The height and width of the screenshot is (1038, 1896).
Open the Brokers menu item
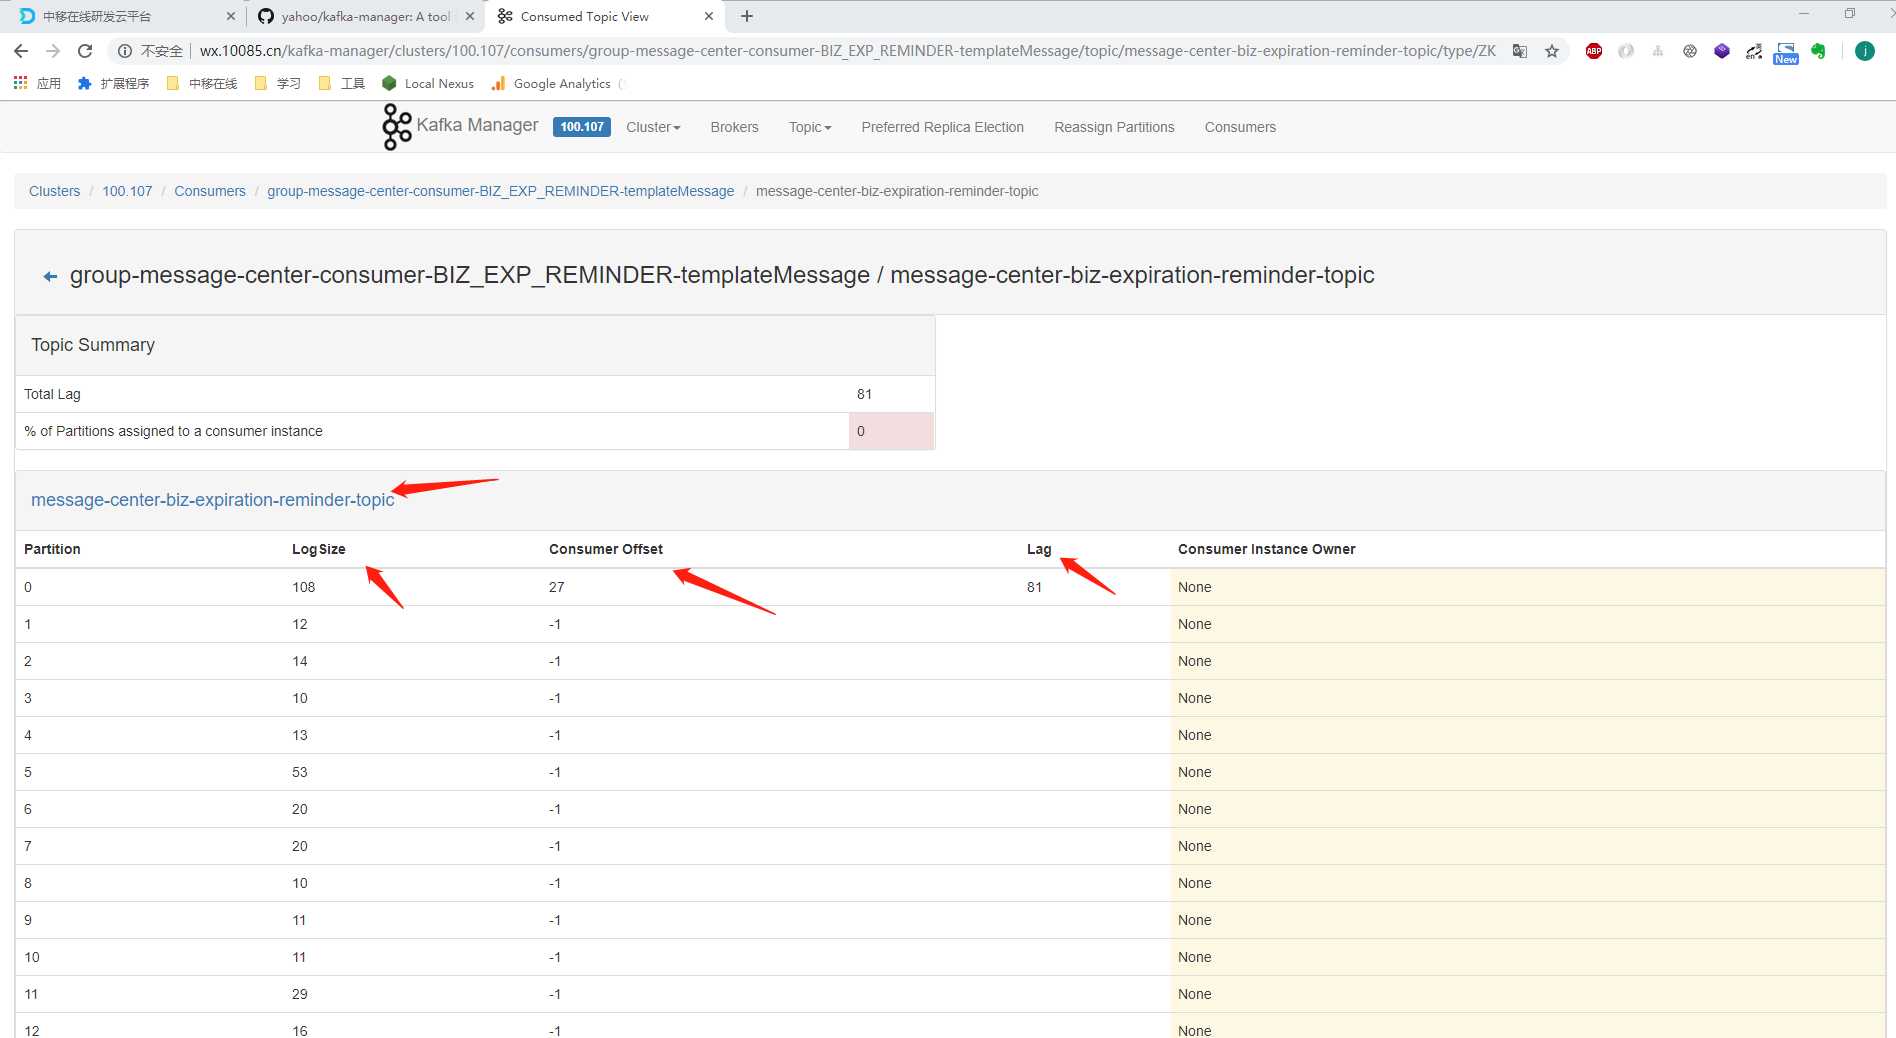pos(734,127)
